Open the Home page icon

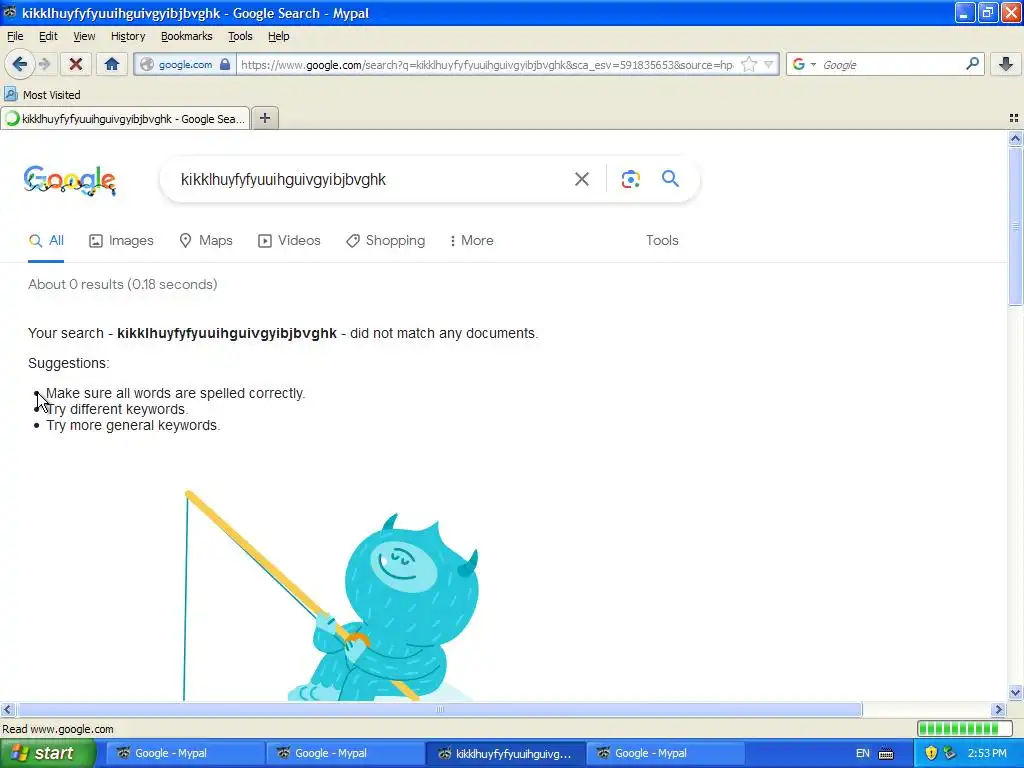112,64
